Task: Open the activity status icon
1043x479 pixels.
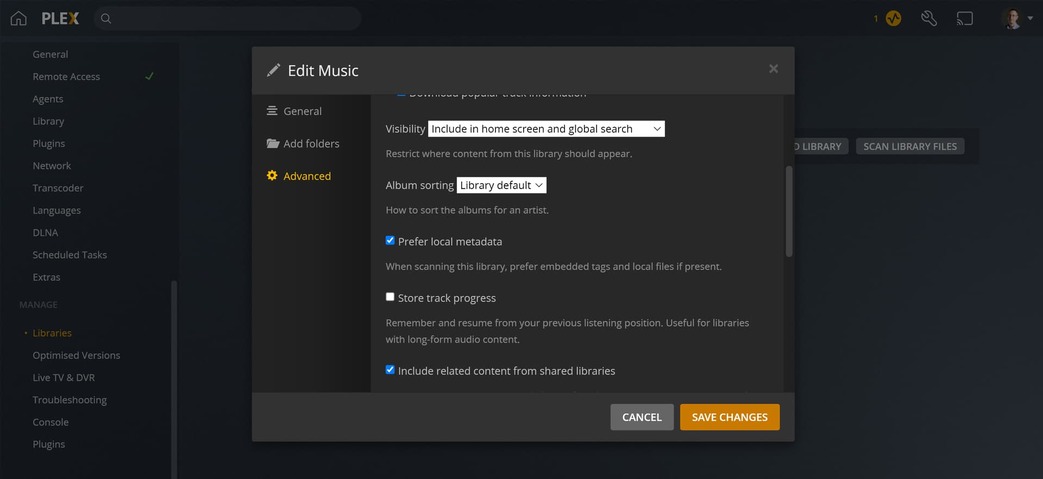Action: [x=893, y=18]
